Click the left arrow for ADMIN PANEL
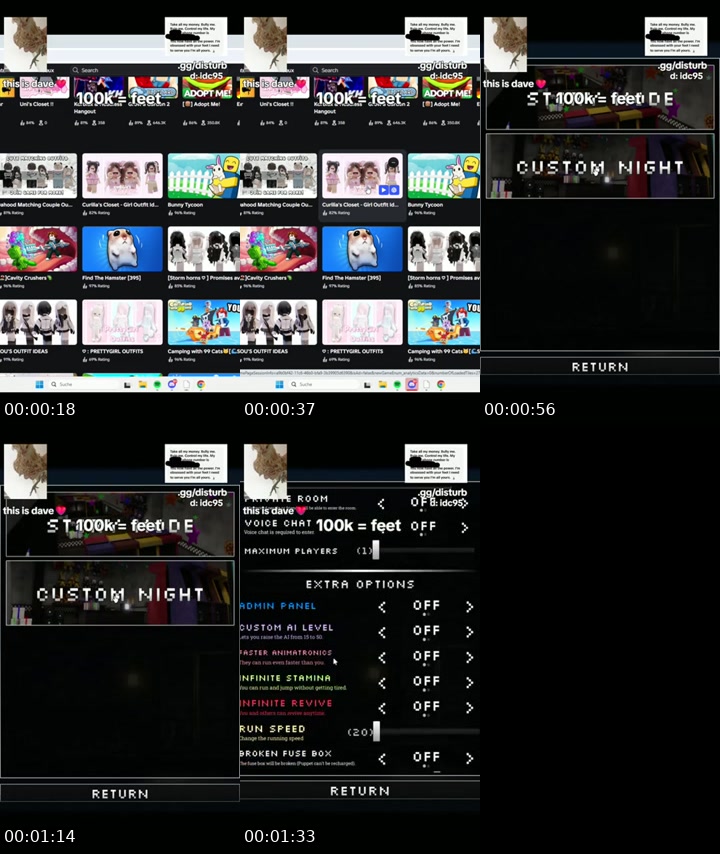This screenshot has height=854, width=720. [382, 607]
